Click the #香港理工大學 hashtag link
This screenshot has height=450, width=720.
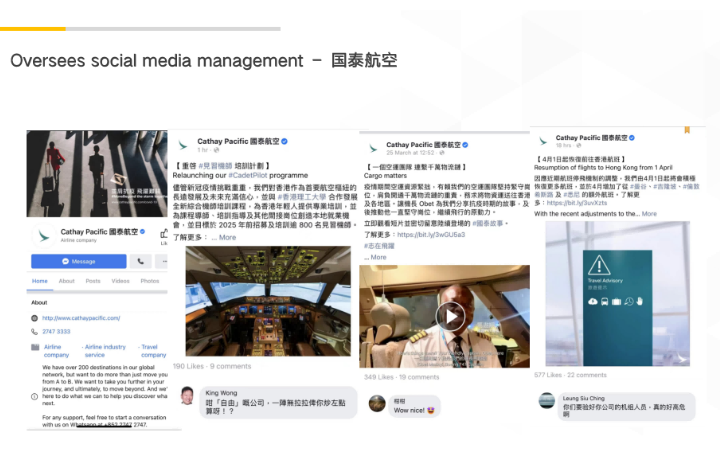tap(302, 197)
